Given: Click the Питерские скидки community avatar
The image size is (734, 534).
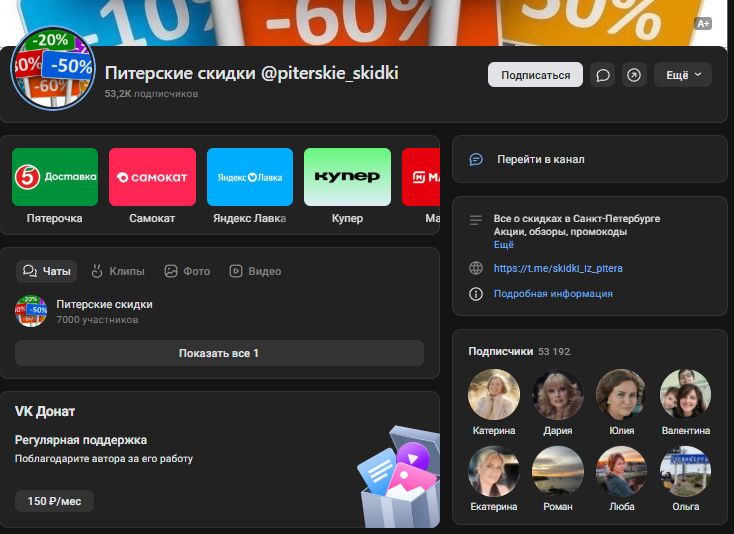Looking at the screenshot, I should pos(53,69).
